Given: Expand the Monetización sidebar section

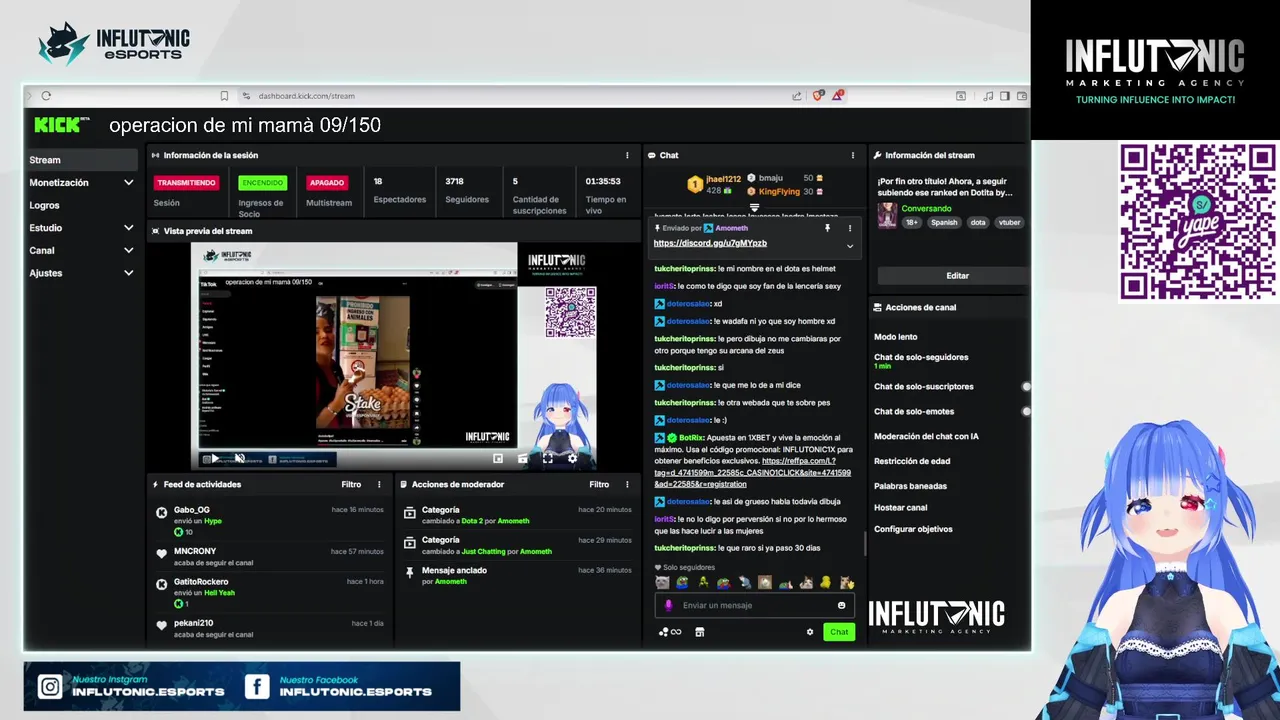Looking at the screenshot, I should pos(128,183).
